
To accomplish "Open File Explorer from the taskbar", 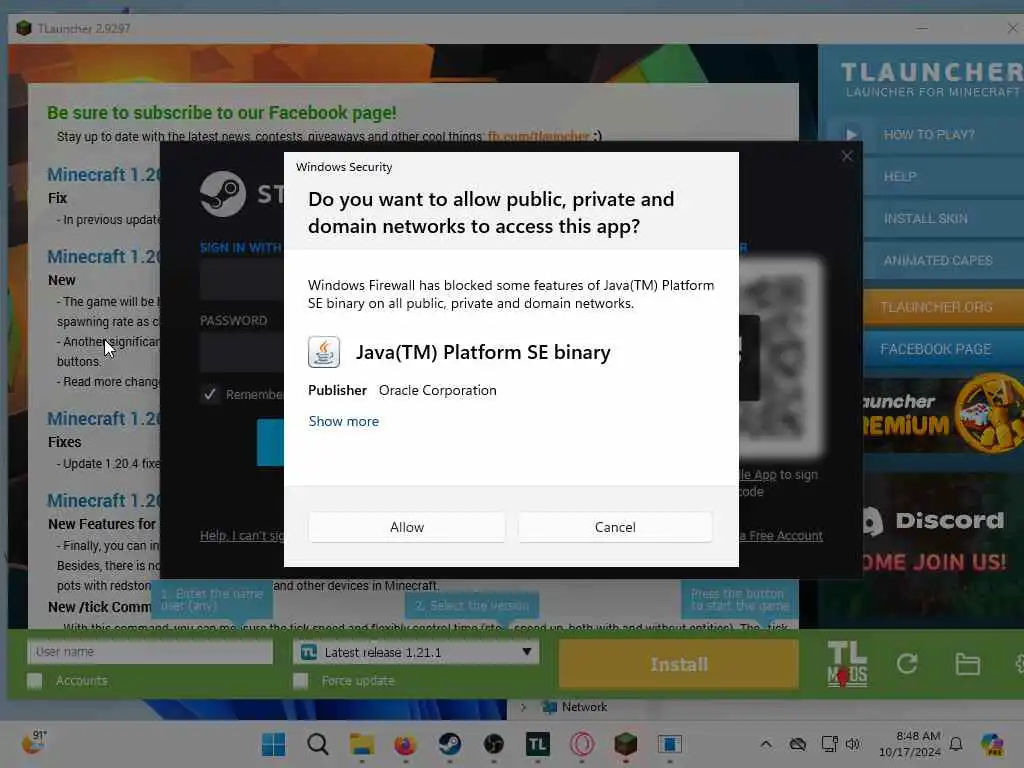I will coord(362,744).
